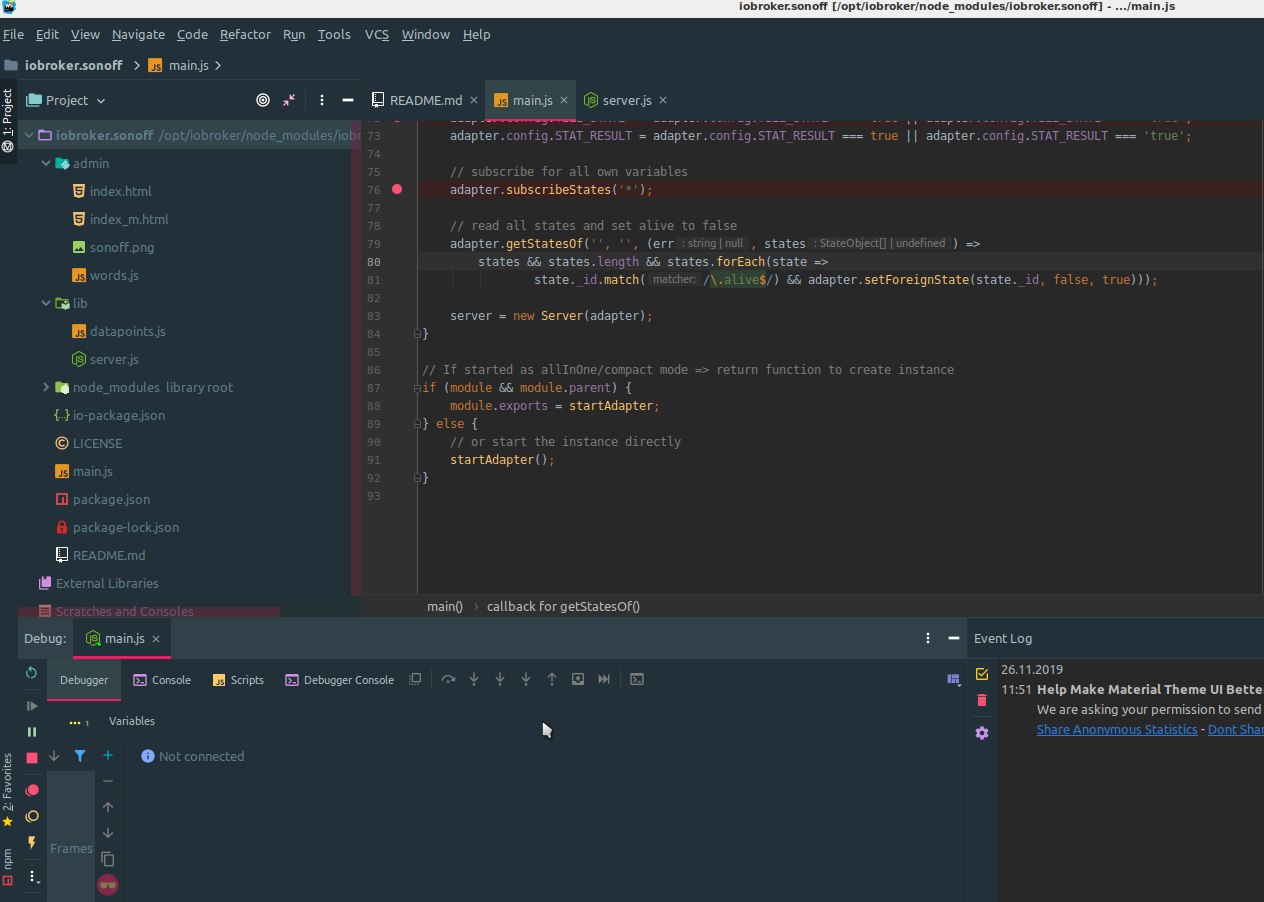Open the 1: Project side tab
The height and width of the screenshot is (902, 1264).
(x=8, y=120)
